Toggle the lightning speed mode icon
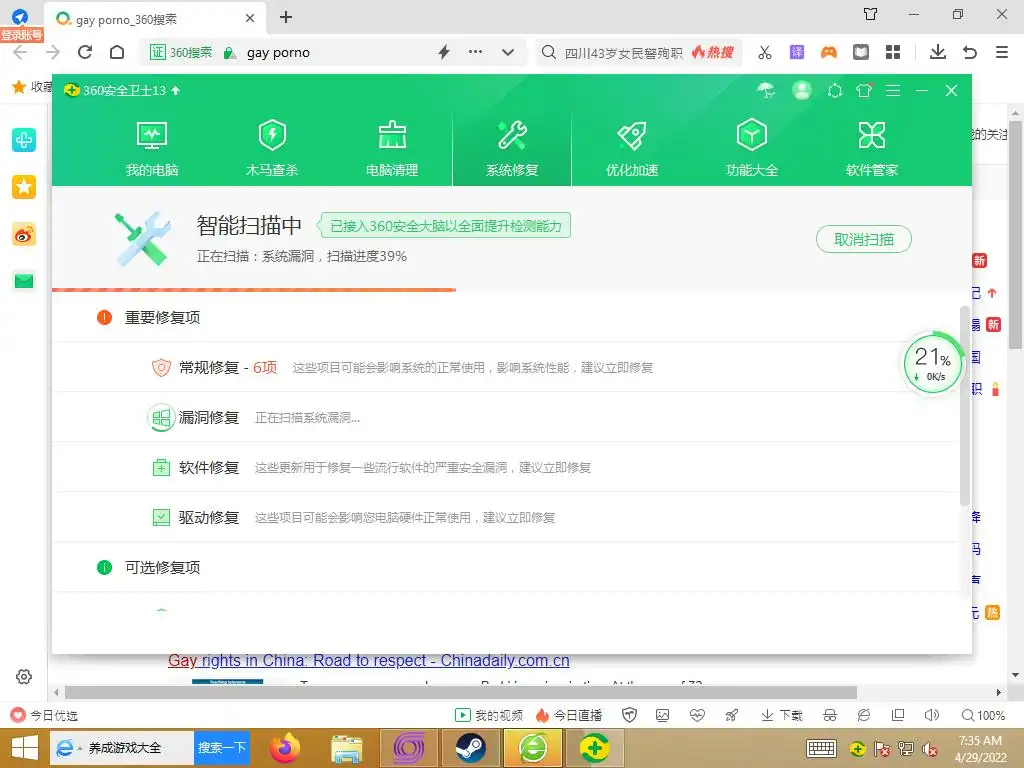Image resolution: width=1024 pixels, height=768 pixels. coord(444,52)
